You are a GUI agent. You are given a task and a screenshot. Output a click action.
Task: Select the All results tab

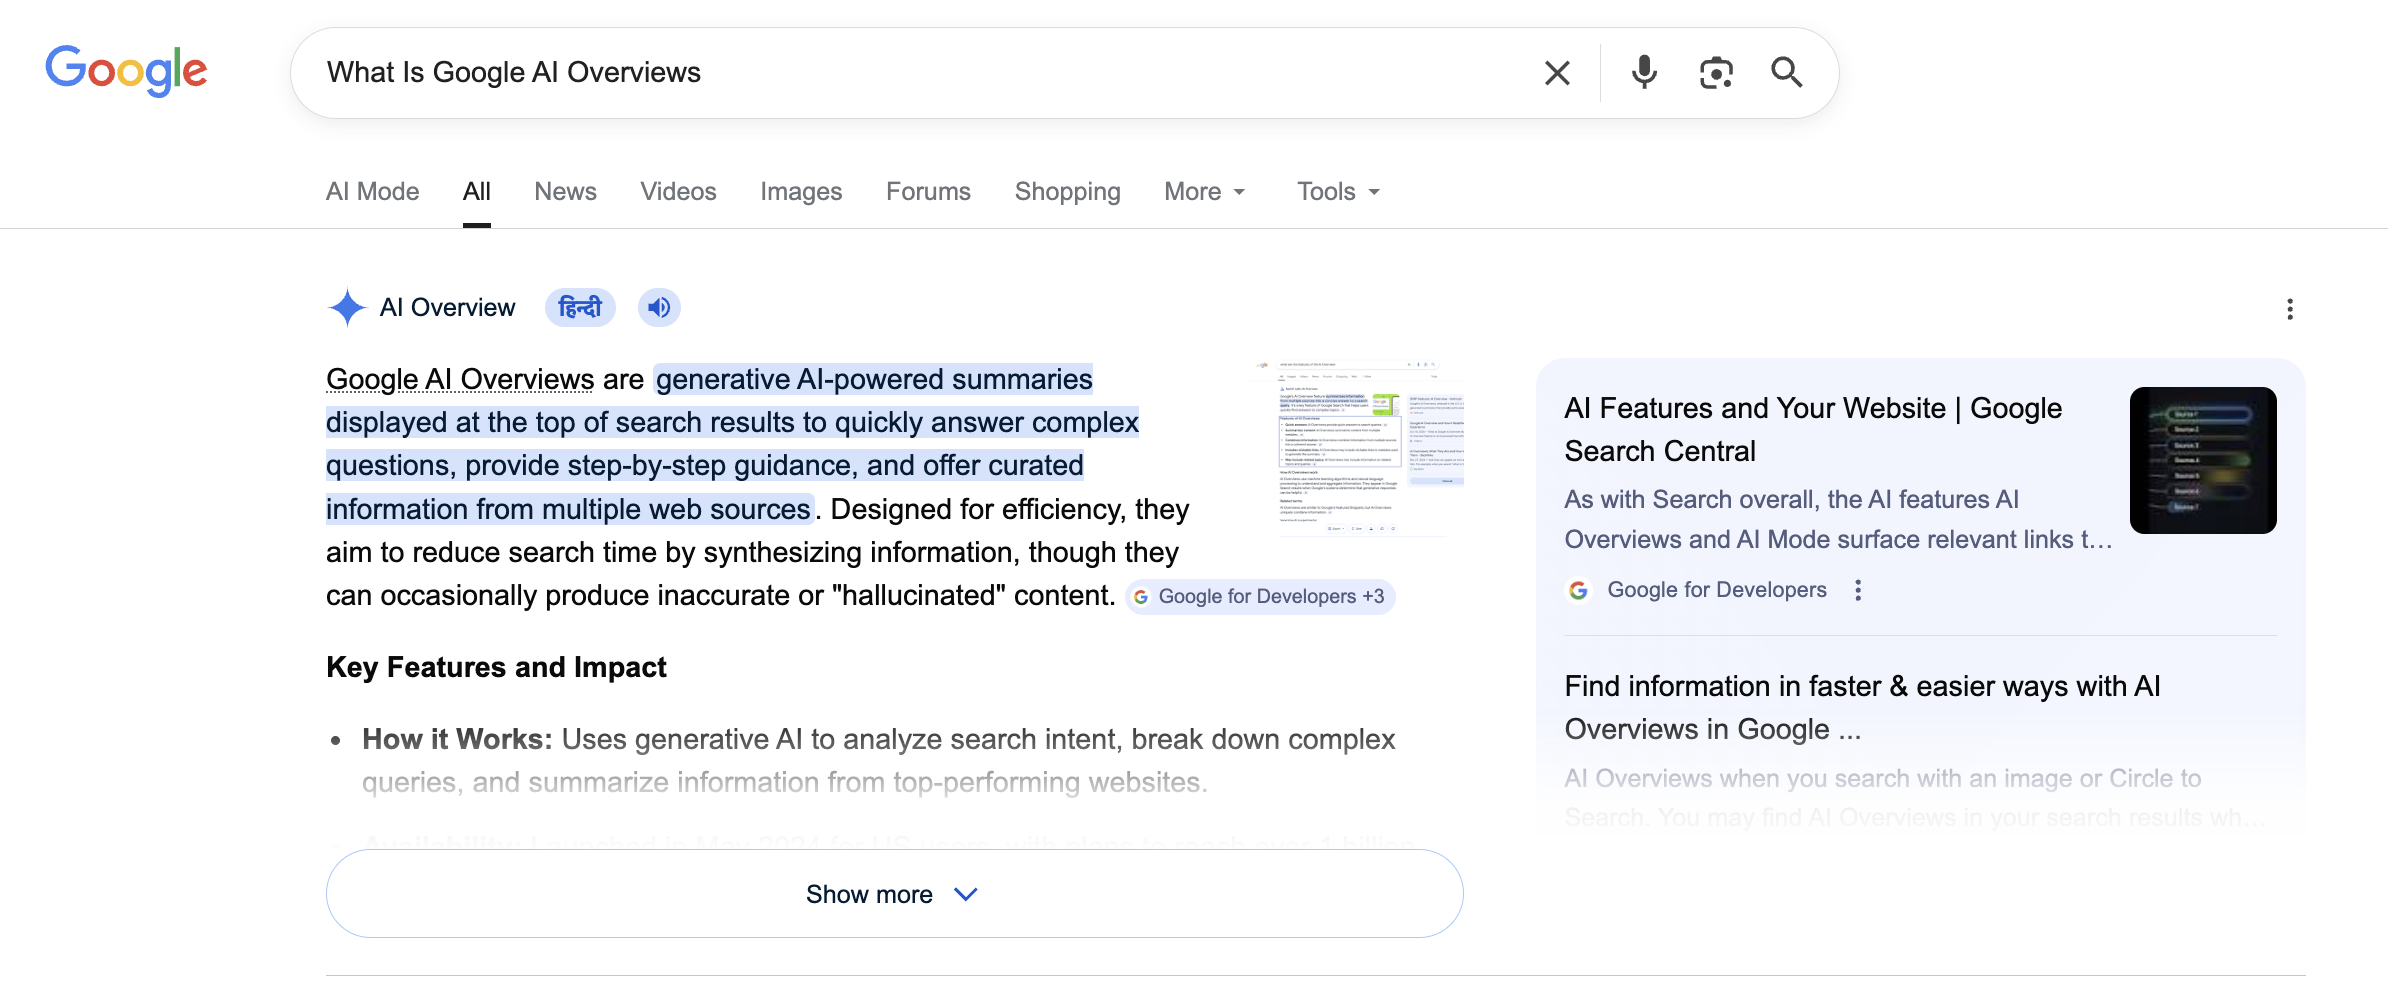pos(477,191)
